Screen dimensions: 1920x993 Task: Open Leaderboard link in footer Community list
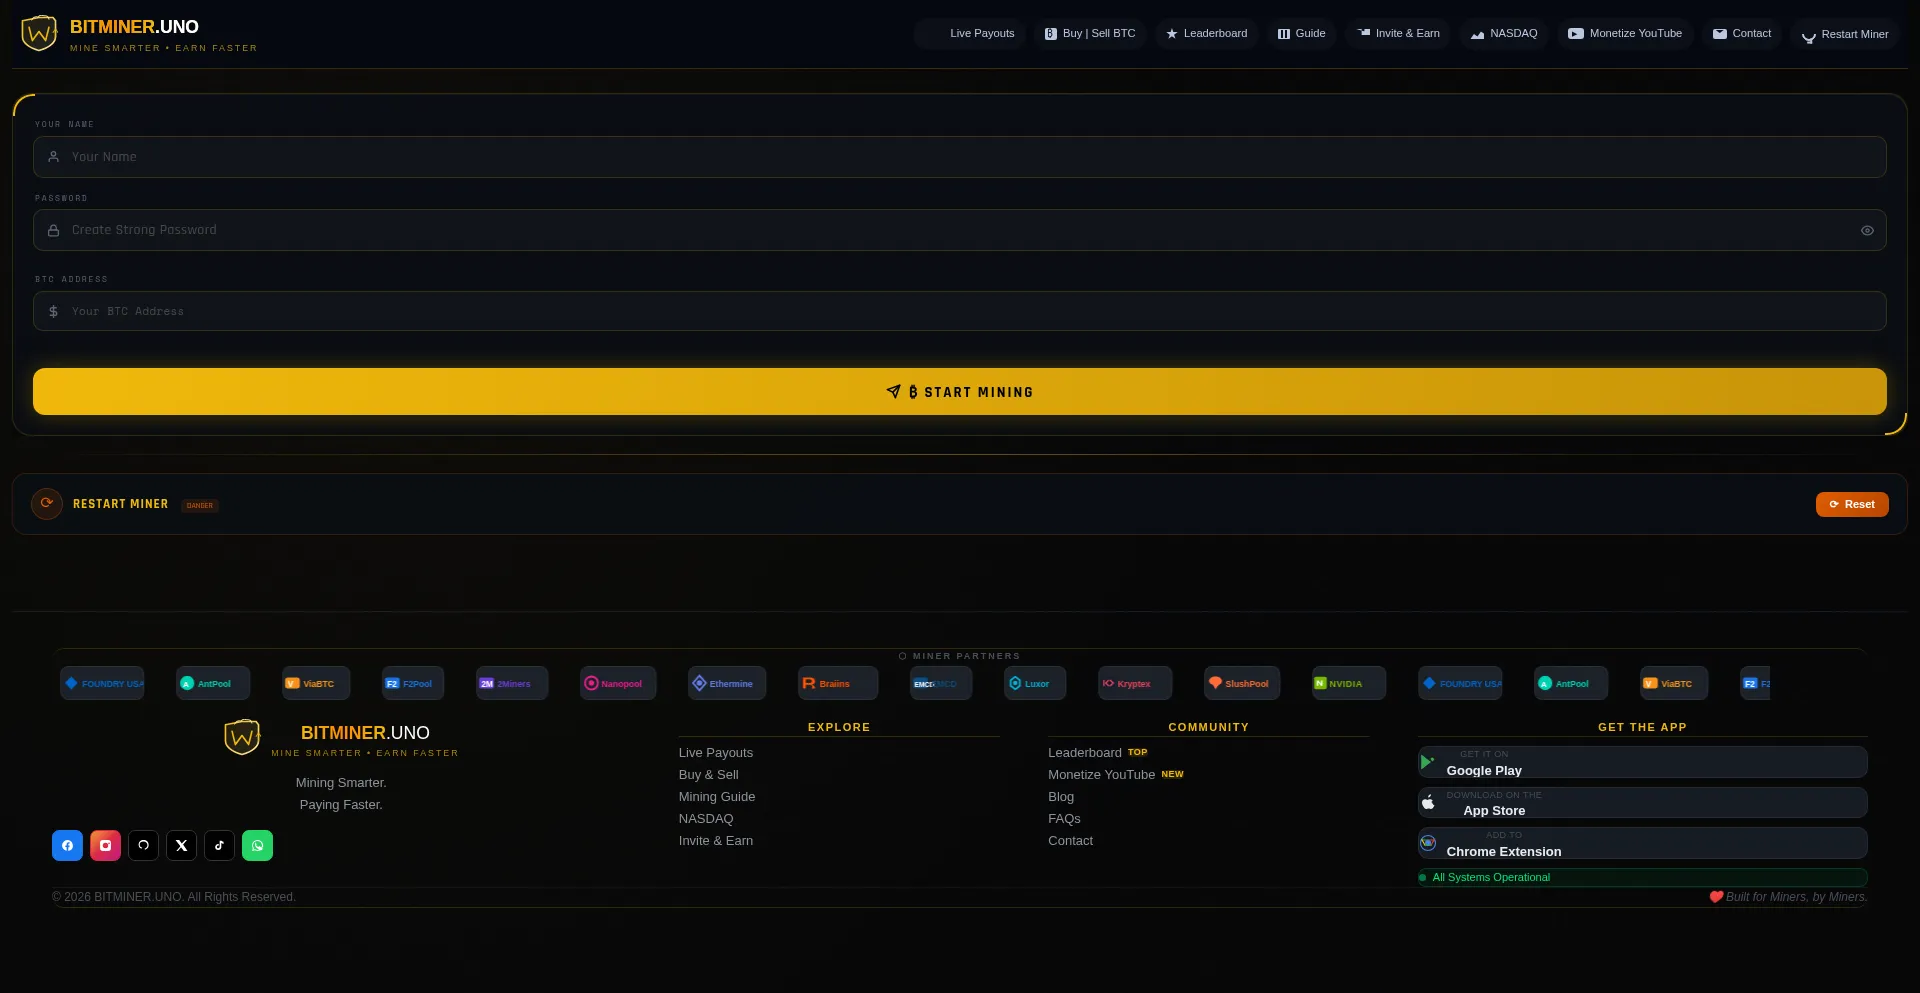tap(1085, 753)
